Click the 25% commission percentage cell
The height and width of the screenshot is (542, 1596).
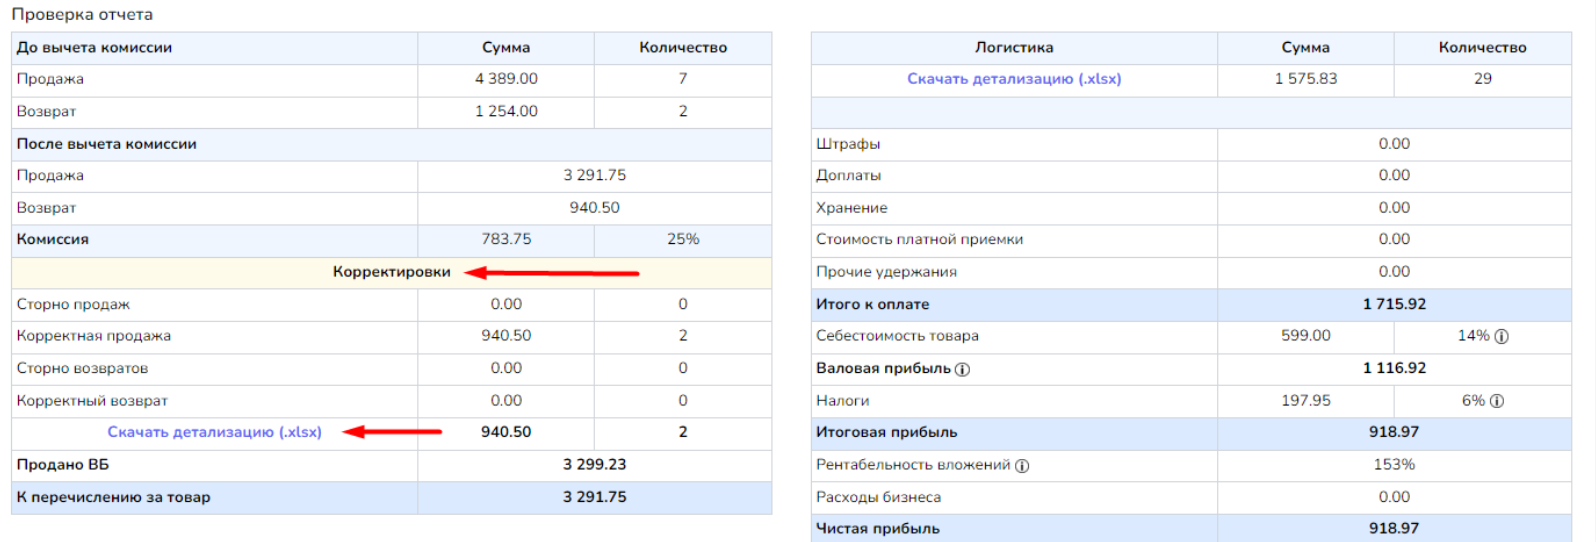(x=683, y=239)
